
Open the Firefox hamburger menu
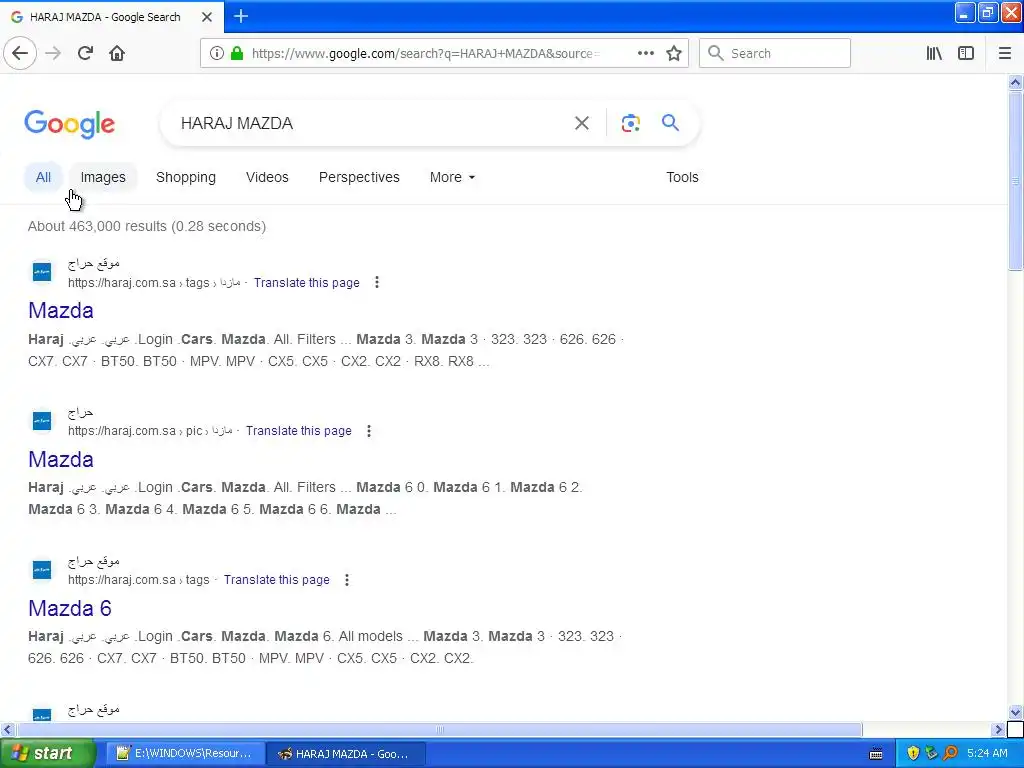[x=1004, y=54]
